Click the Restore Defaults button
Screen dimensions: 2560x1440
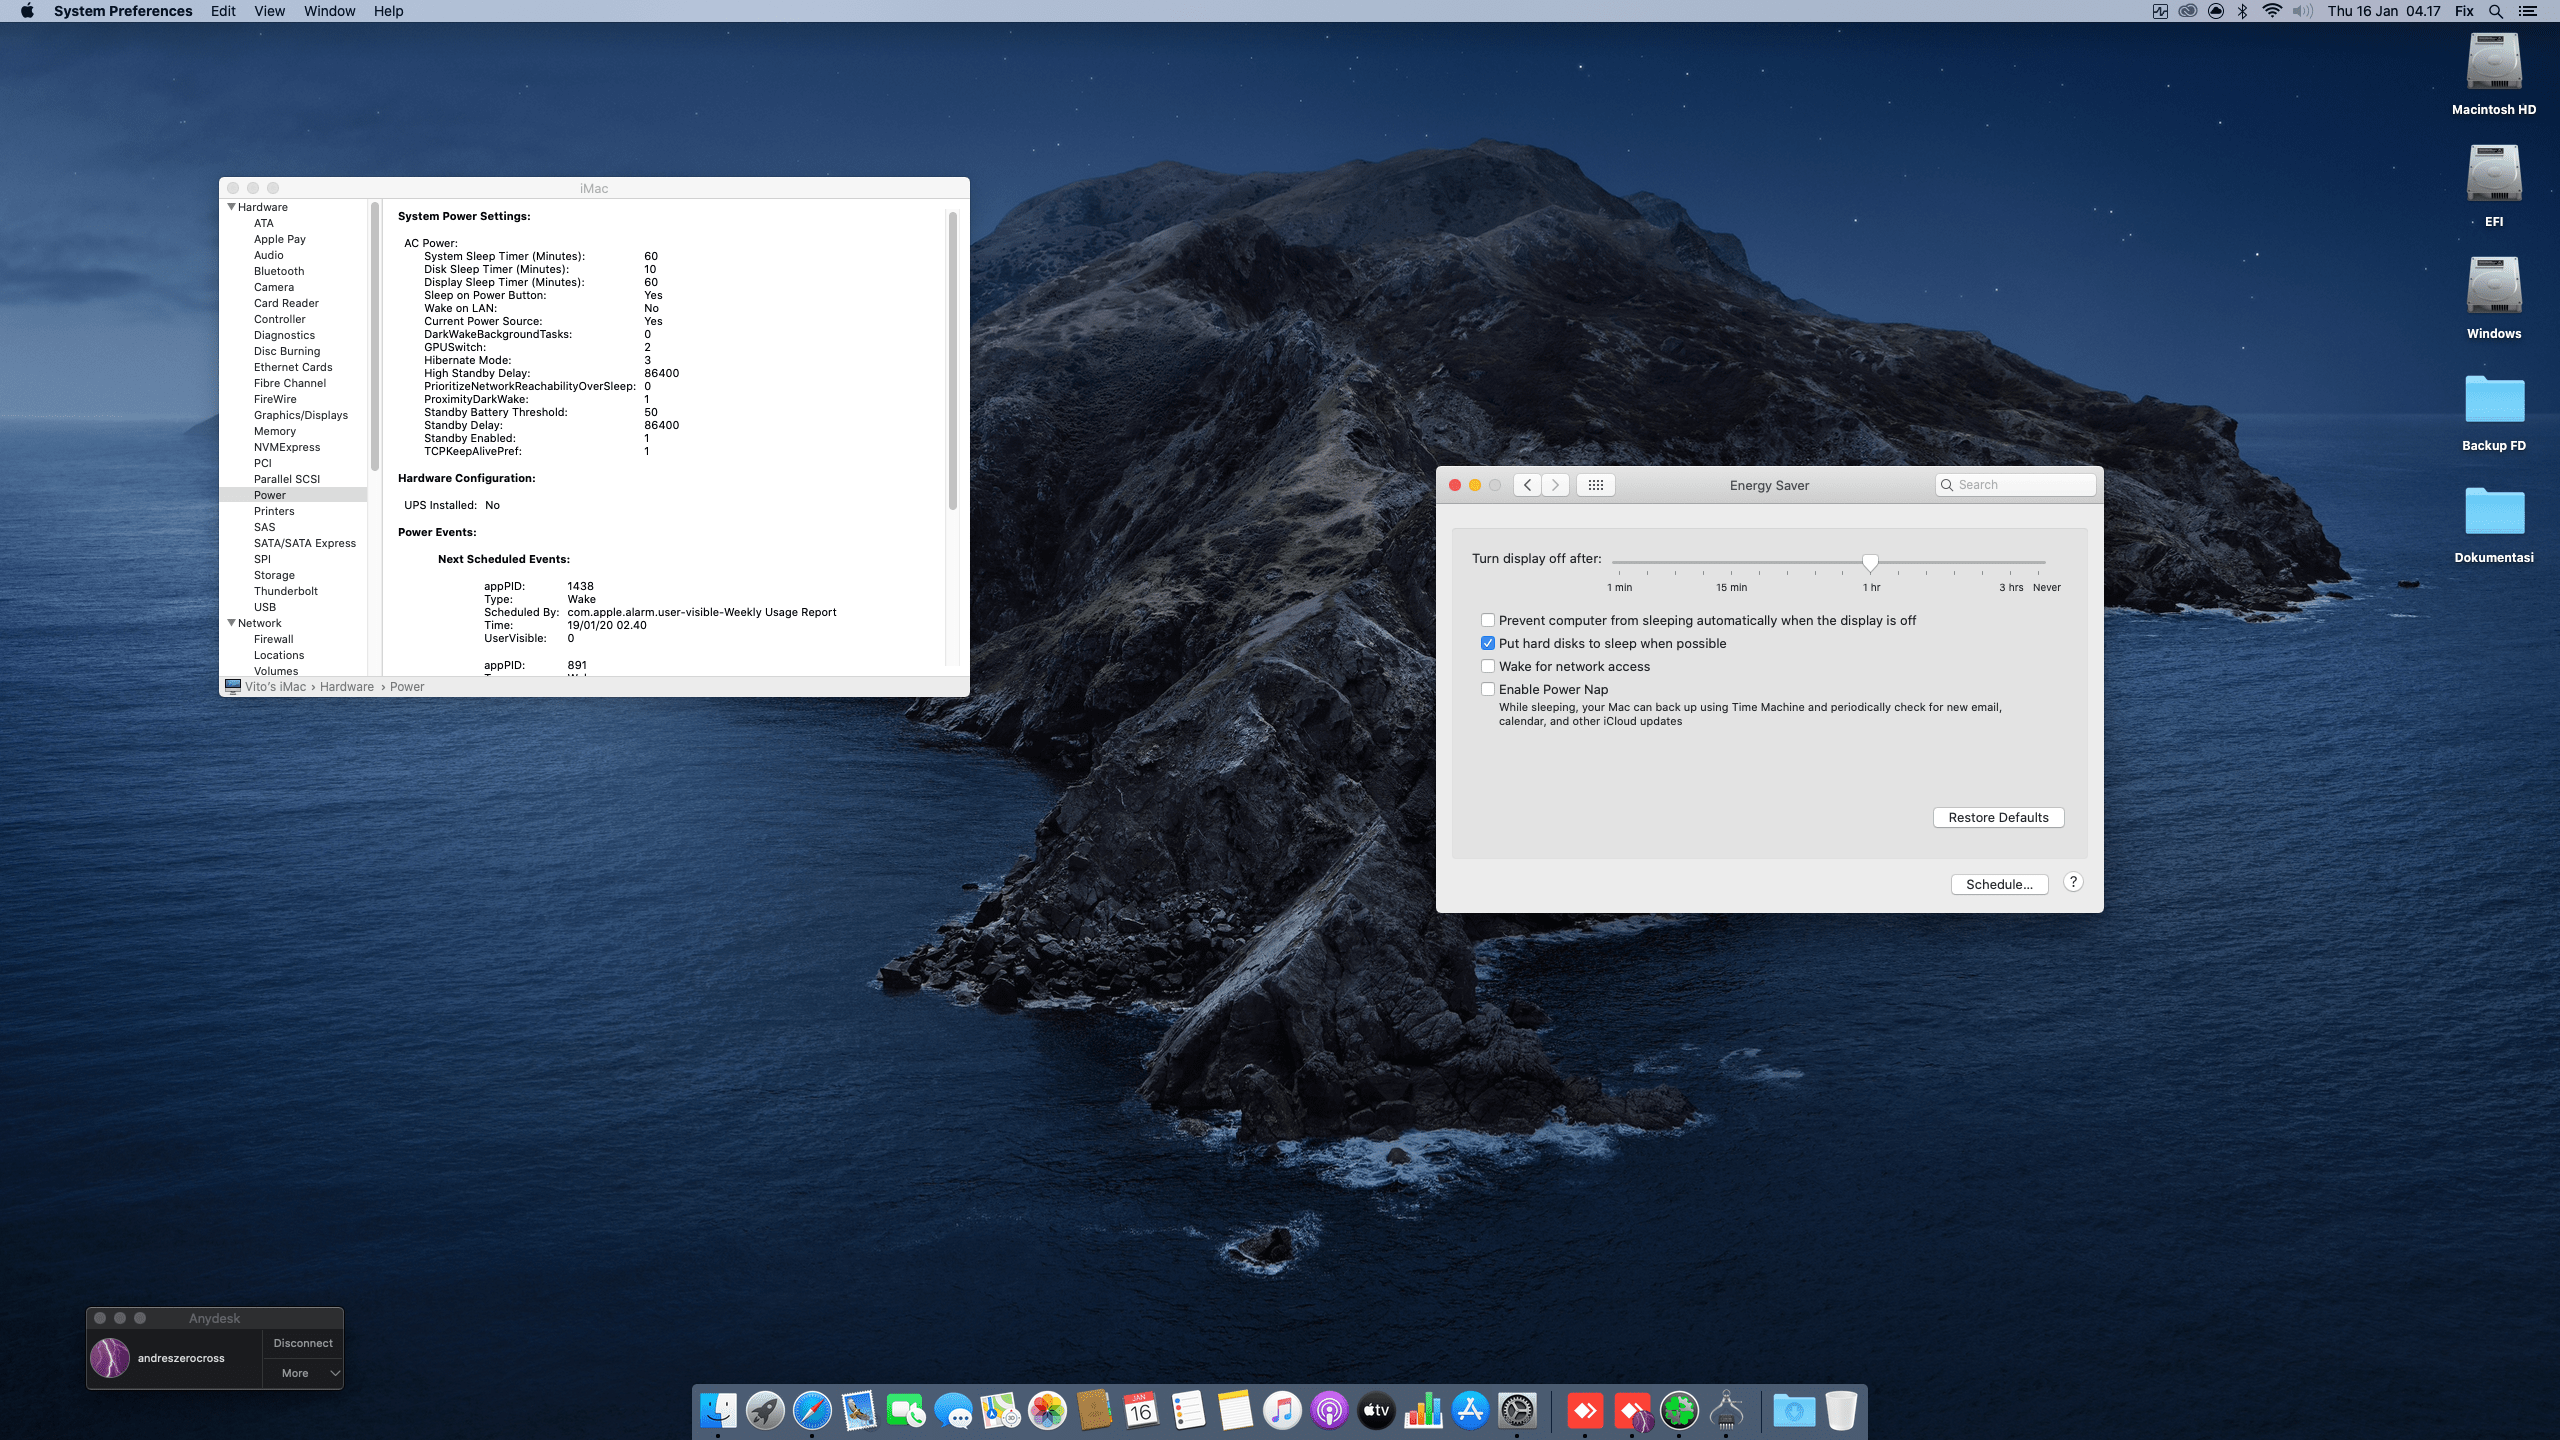click(1998, 818)
